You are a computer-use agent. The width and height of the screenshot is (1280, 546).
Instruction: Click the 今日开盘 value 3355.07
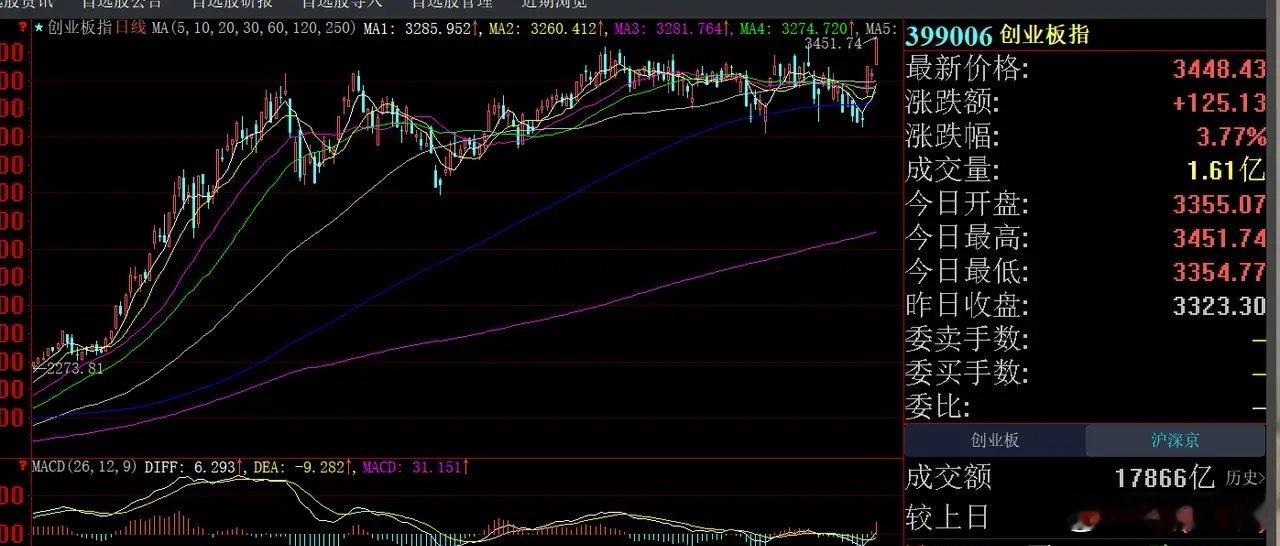tap(1219, 205)
